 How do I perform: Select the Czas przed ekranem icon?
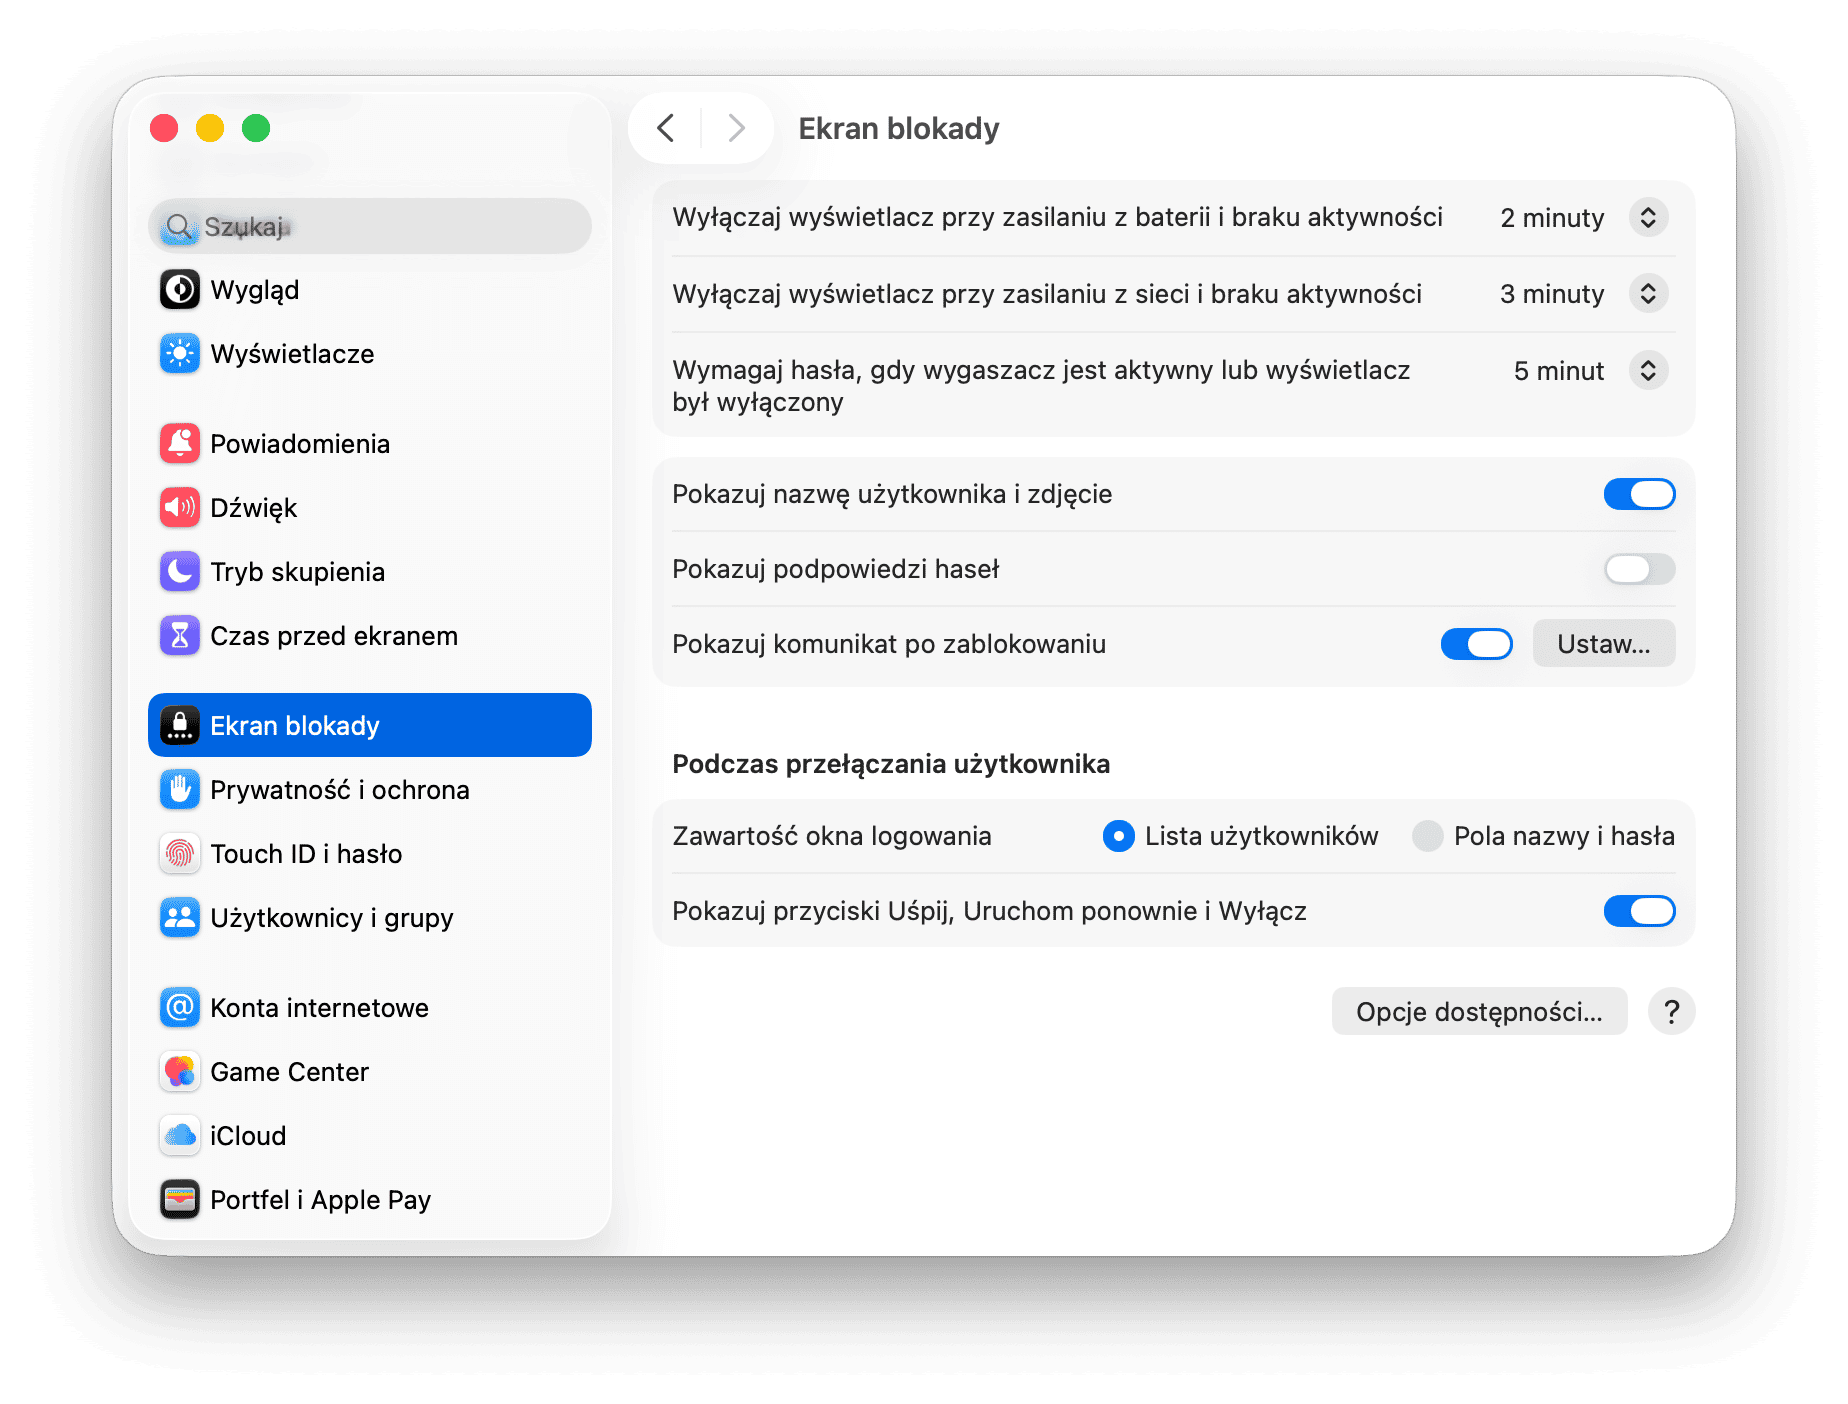(x=180, y=636)
